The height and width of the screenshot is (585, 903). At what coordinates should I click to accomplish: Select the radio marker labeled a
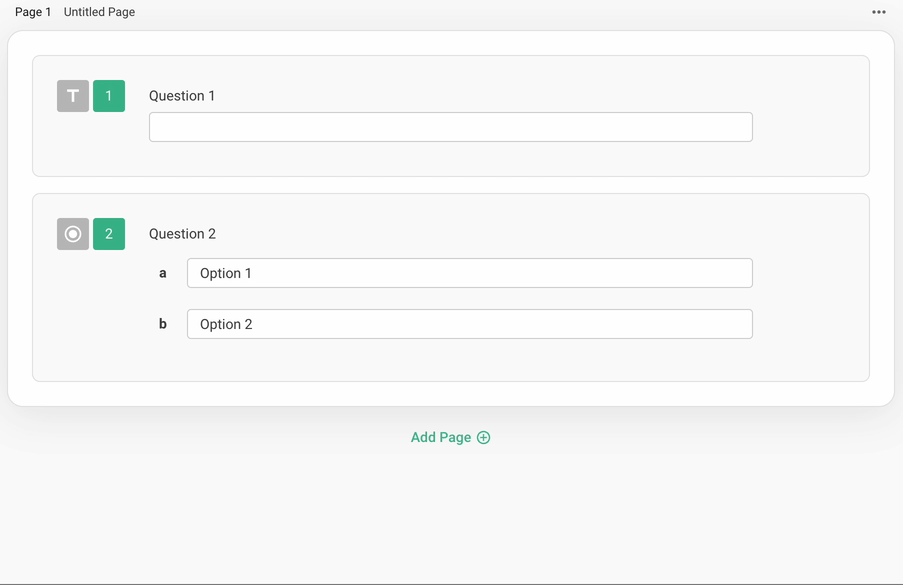(x=163, y=272)
